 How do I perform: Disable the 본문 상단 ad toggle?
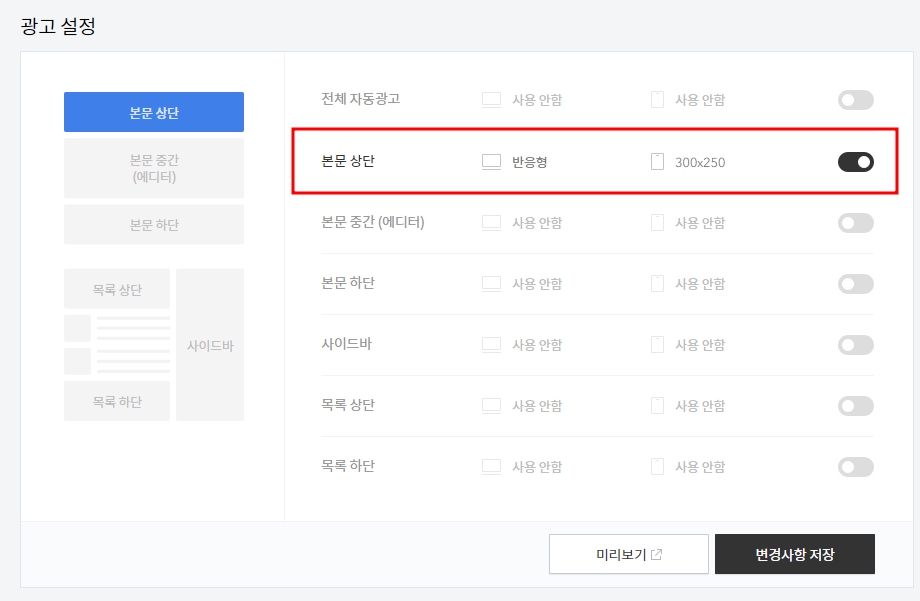(x=855, y=161)
